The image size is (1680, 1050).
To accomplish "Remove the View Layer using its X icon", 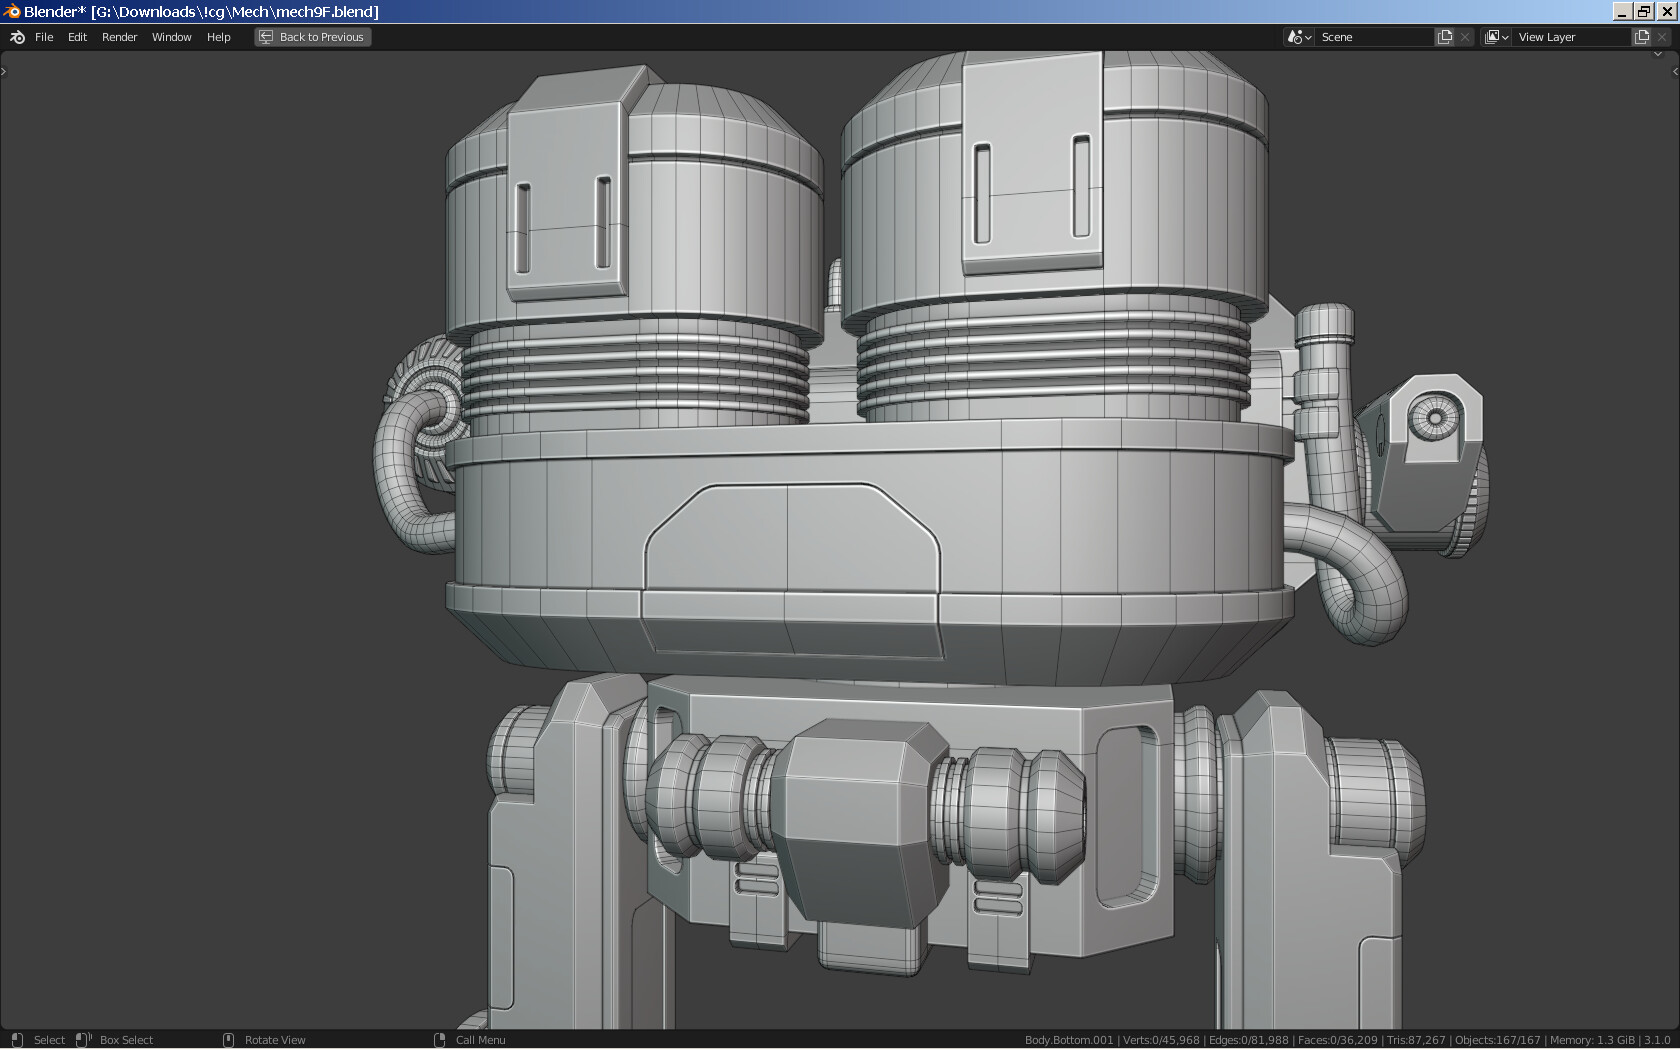I will [x=1661, y=36].
